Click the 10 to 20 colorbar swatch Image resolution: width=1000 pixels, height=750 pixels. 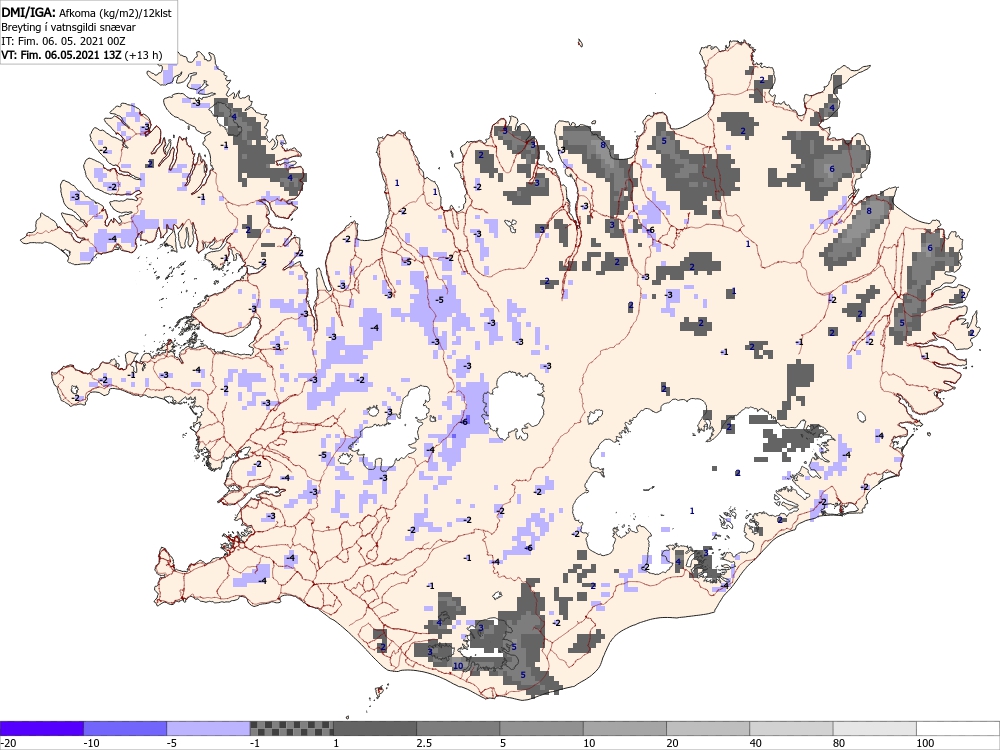pyautogui.click(x=625, y=728)
